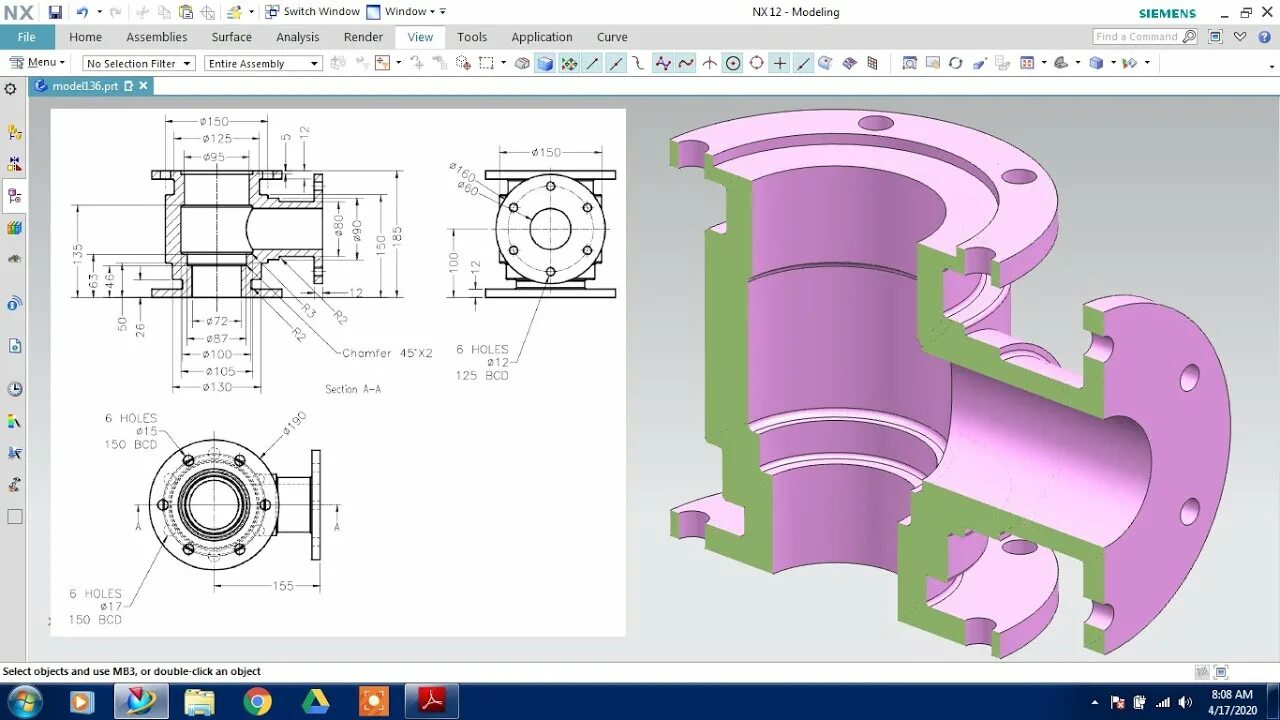Open the Part Navigator panel

click(14, 196)
